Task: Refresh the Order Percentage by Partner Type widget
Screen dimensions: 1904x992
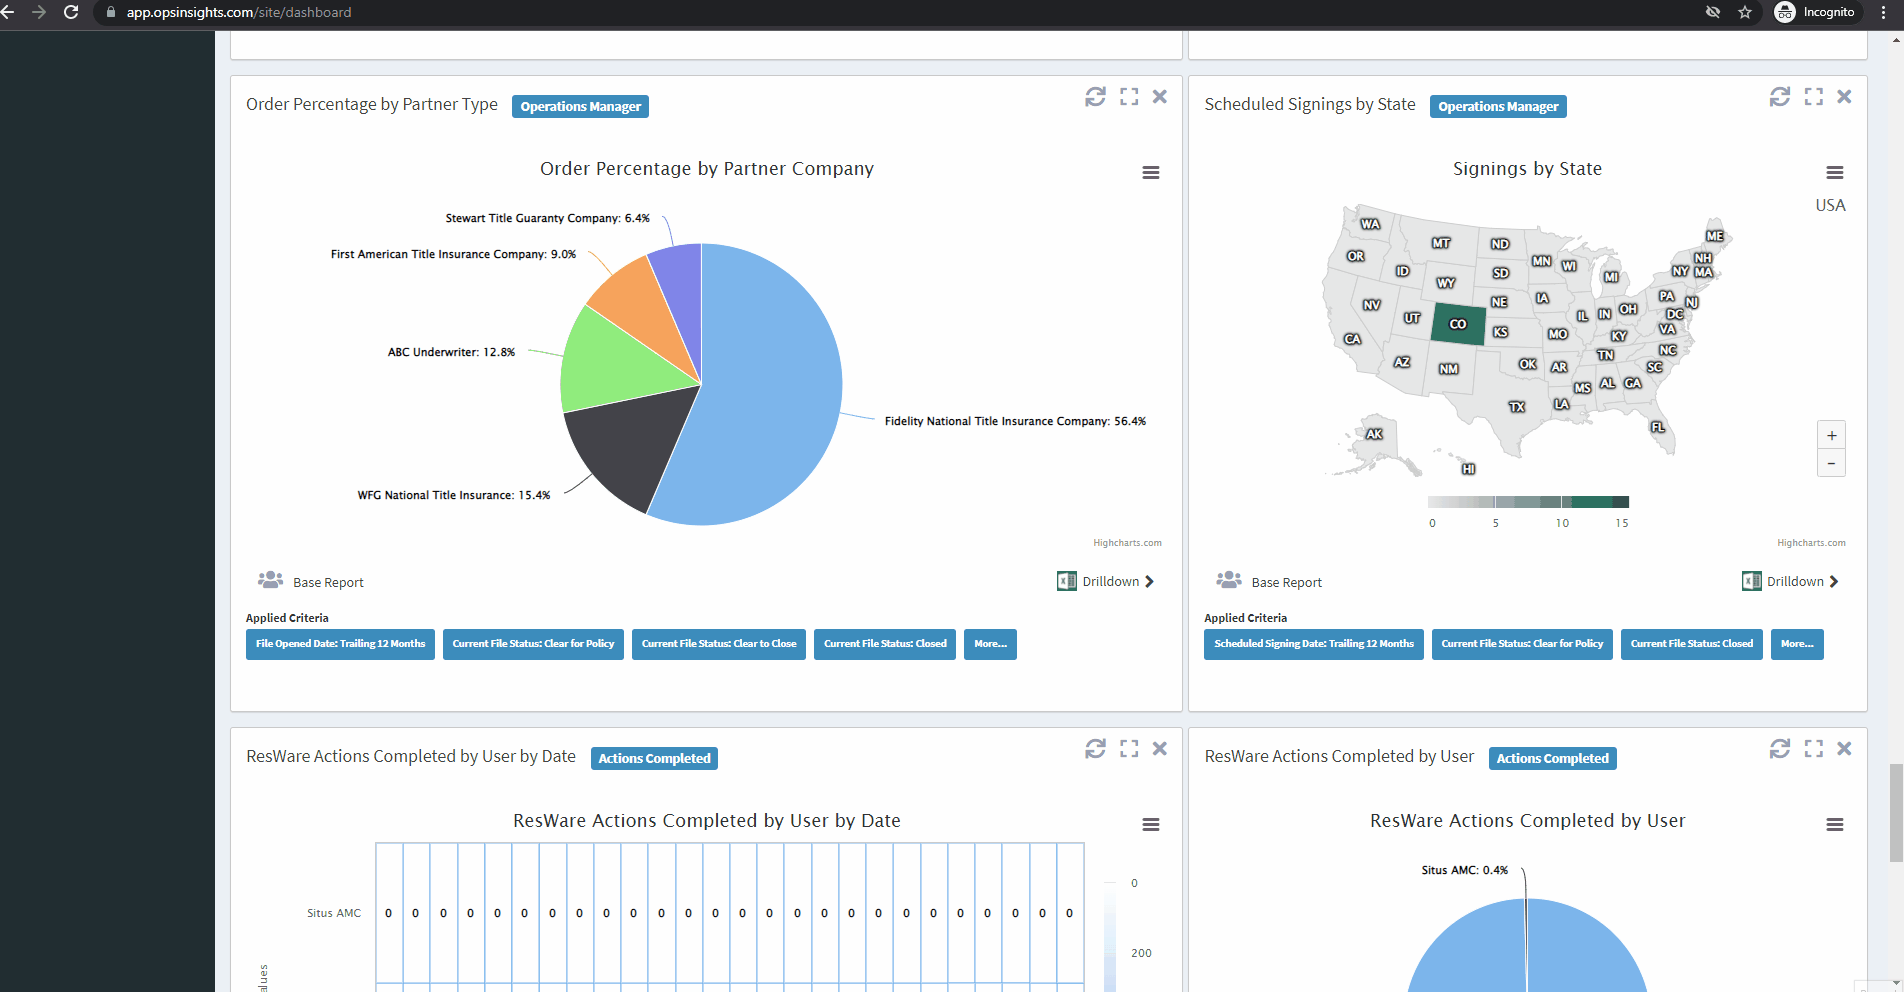Action: coord(1095,97)
